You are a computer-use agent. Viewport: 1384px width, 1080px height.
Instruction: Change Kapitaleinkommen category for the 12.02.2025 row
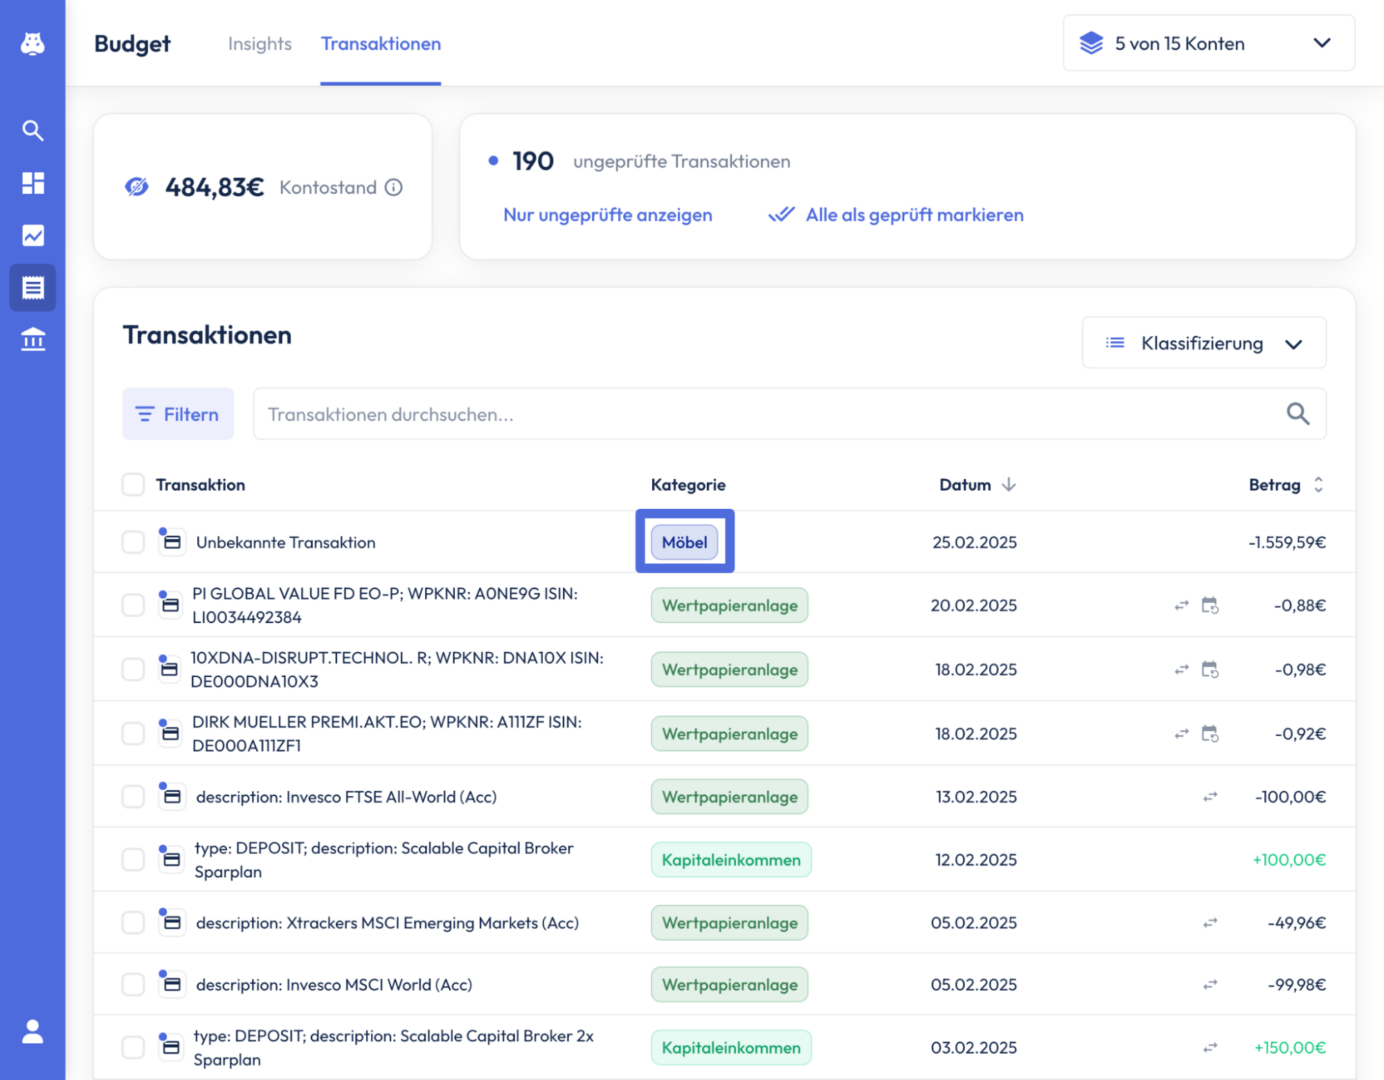731,860
